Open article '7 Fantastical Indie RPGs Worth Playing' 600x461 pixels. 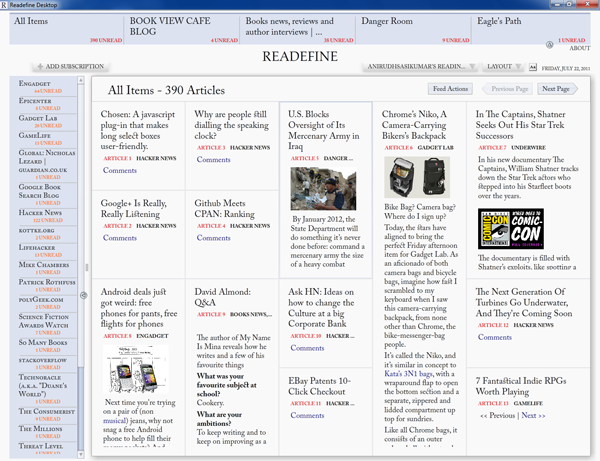pos(521,386)
